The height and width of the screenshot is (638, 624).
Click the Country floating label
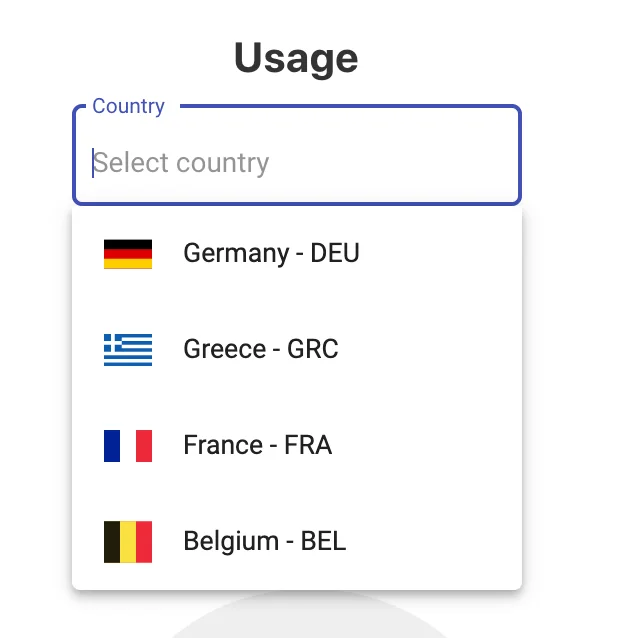(129, 107)
